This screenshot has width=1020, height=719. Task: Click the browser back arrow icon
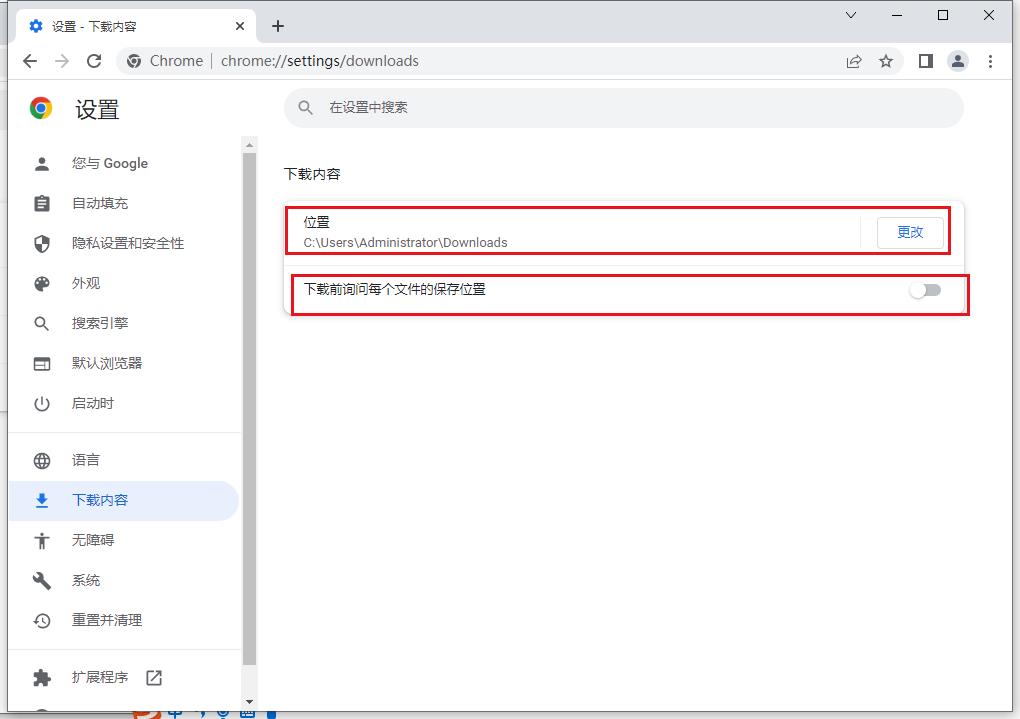click(30, 61)
